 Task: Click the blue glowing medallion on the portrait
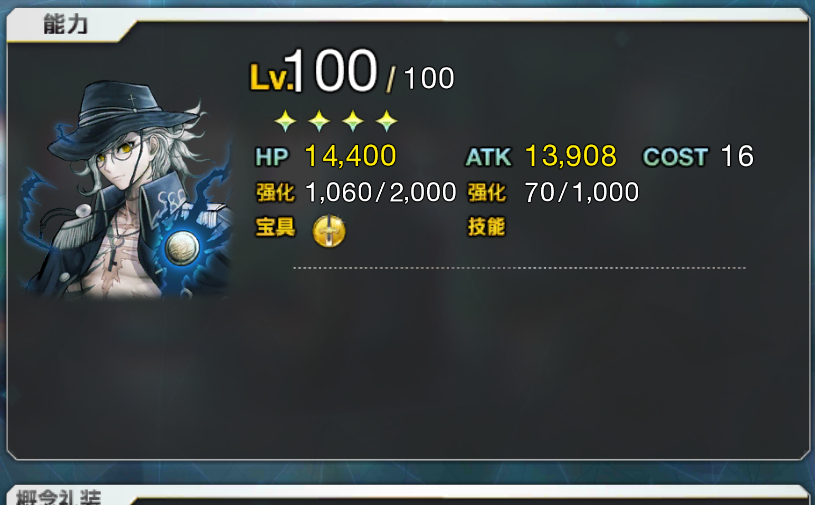point(182,248)
